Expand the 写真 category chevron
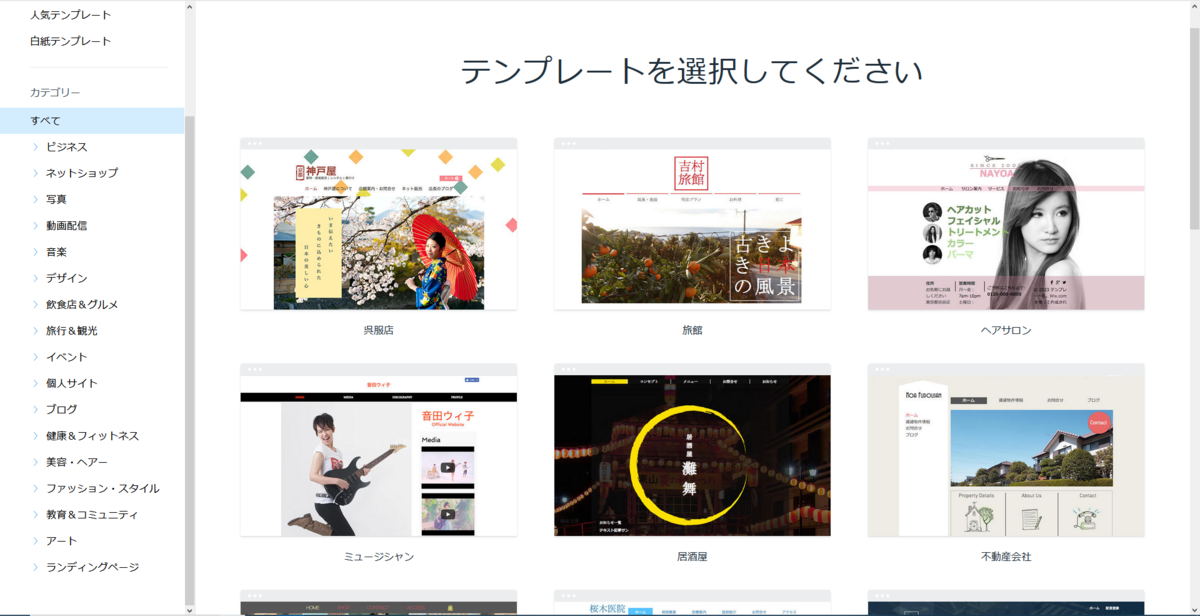Viewport: 1200px width, 616px height. pyautogui.click(x=35, y=199)
